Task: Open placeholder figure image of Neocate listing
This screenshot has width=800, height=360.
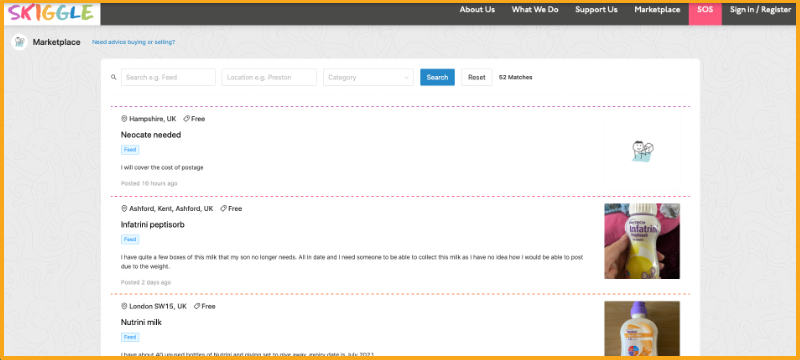Action: coord(642,151)
